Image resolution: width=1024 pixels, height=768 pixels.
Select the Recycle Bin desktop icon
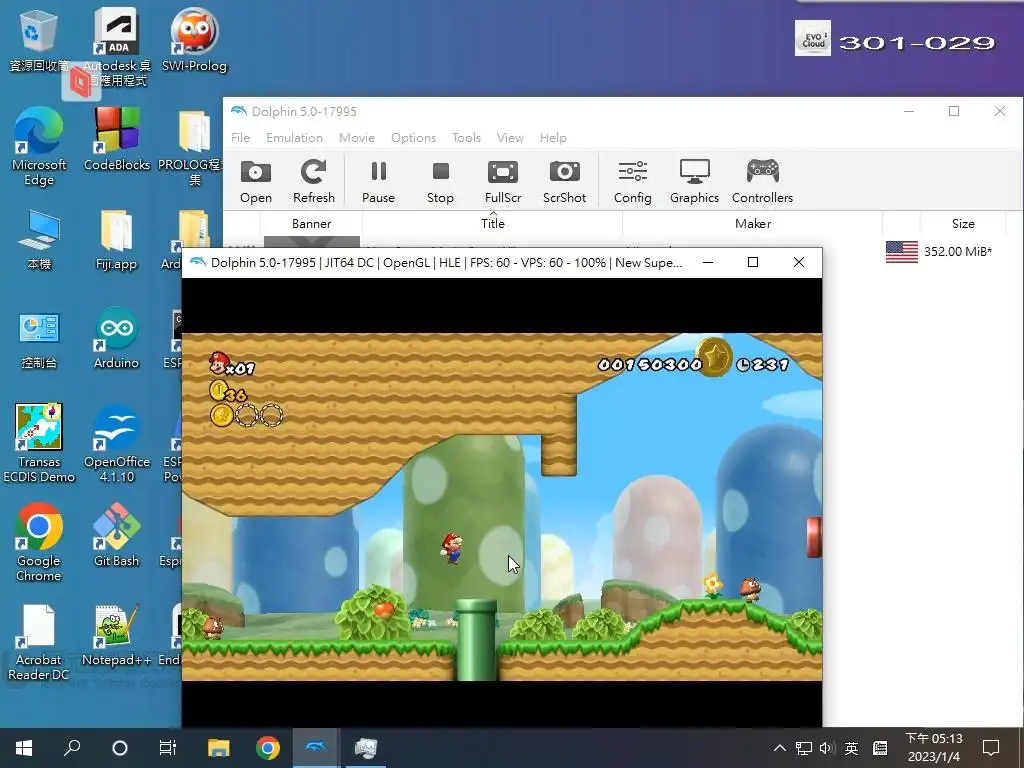39,40
